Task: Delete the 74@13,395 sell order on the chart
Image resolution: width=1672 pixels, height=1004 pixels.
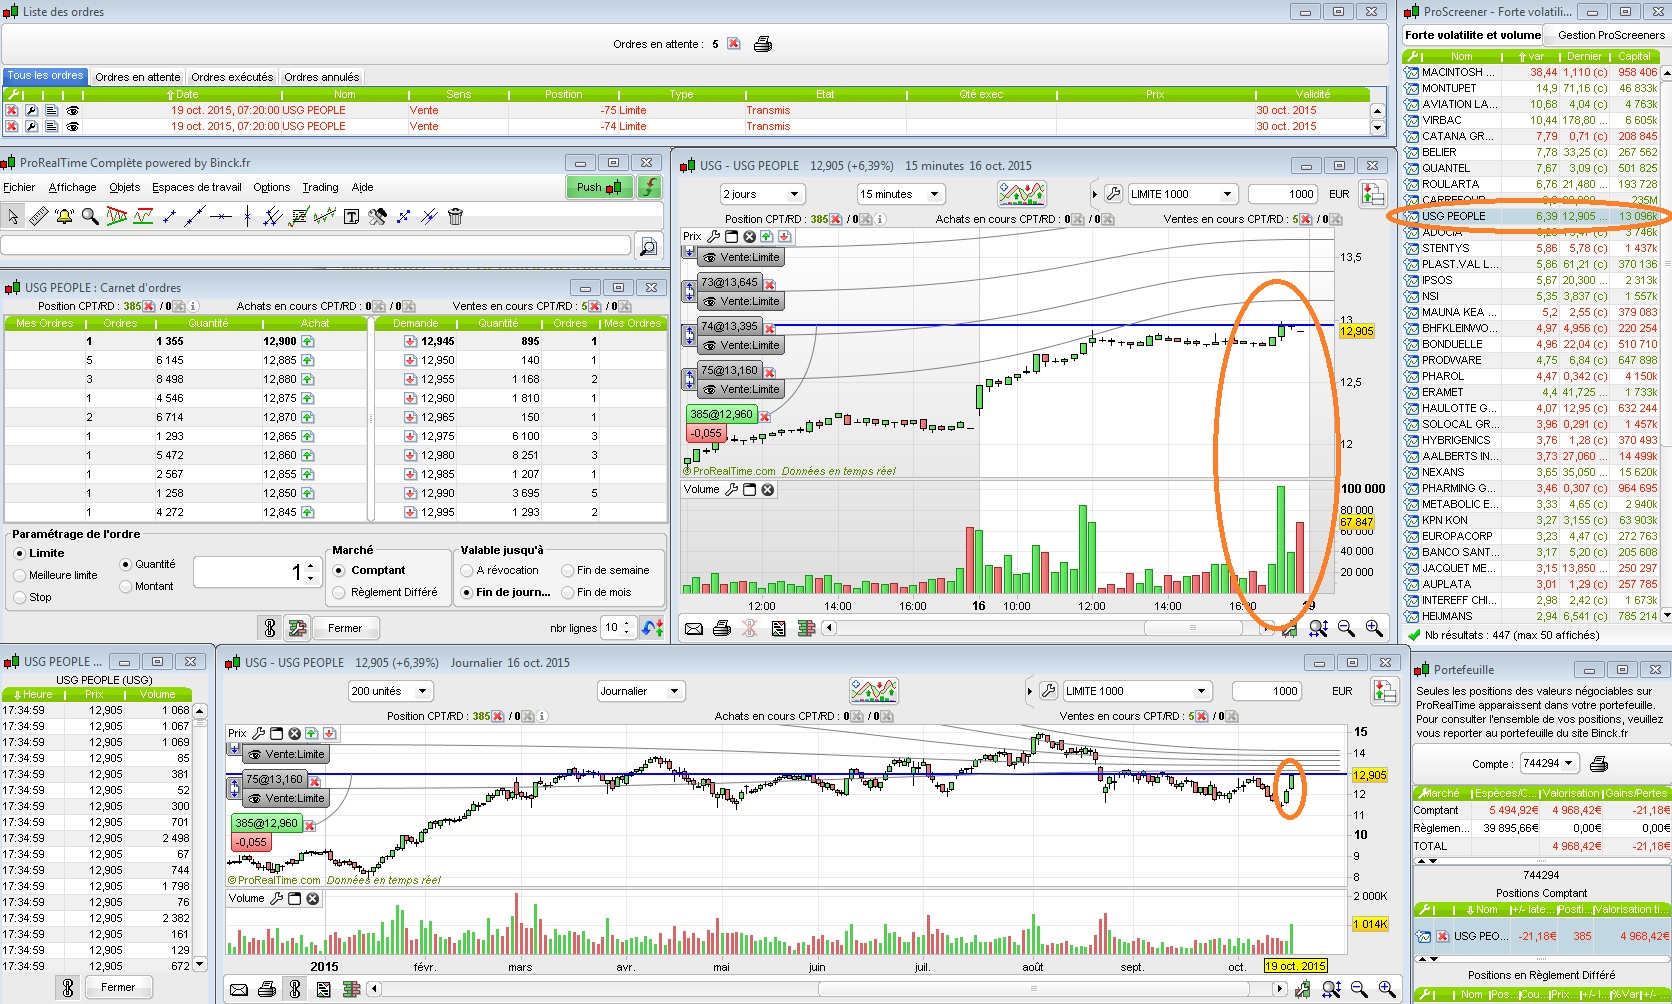Action: [x=770, y=327]
